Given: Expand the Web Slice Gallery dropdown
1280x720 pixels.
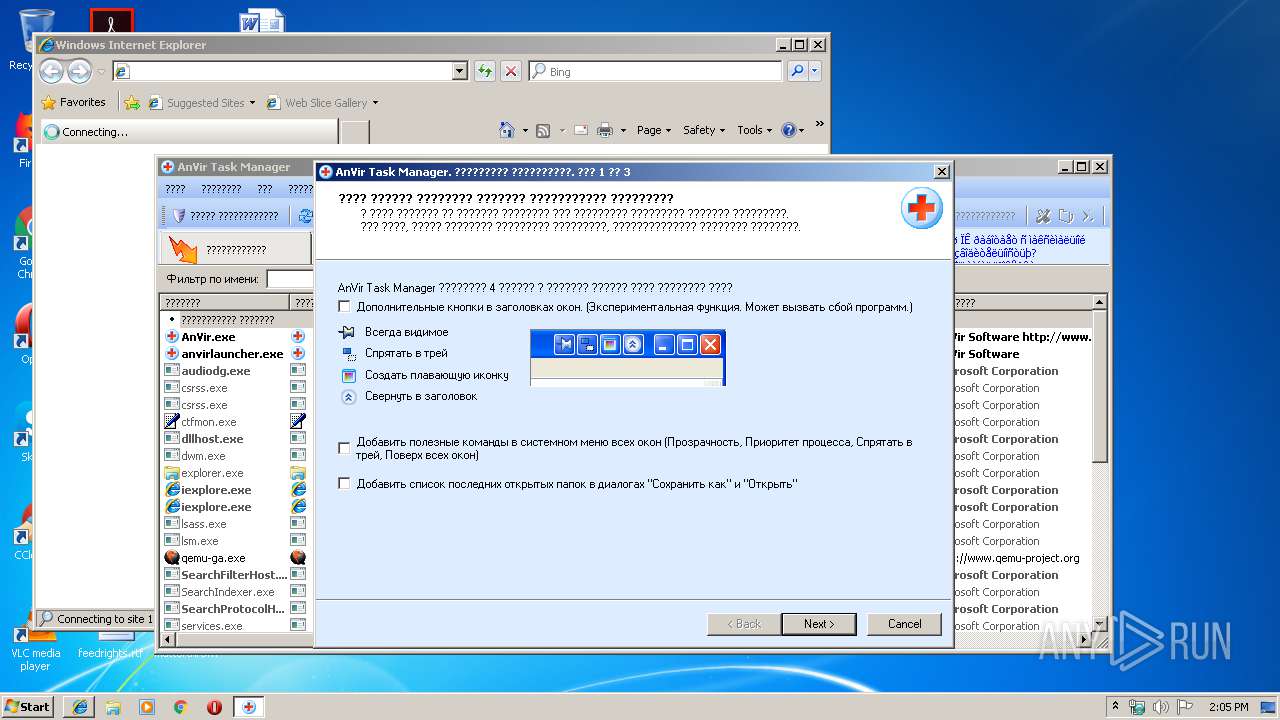Looking at the screenshot, I should (375, 102).
